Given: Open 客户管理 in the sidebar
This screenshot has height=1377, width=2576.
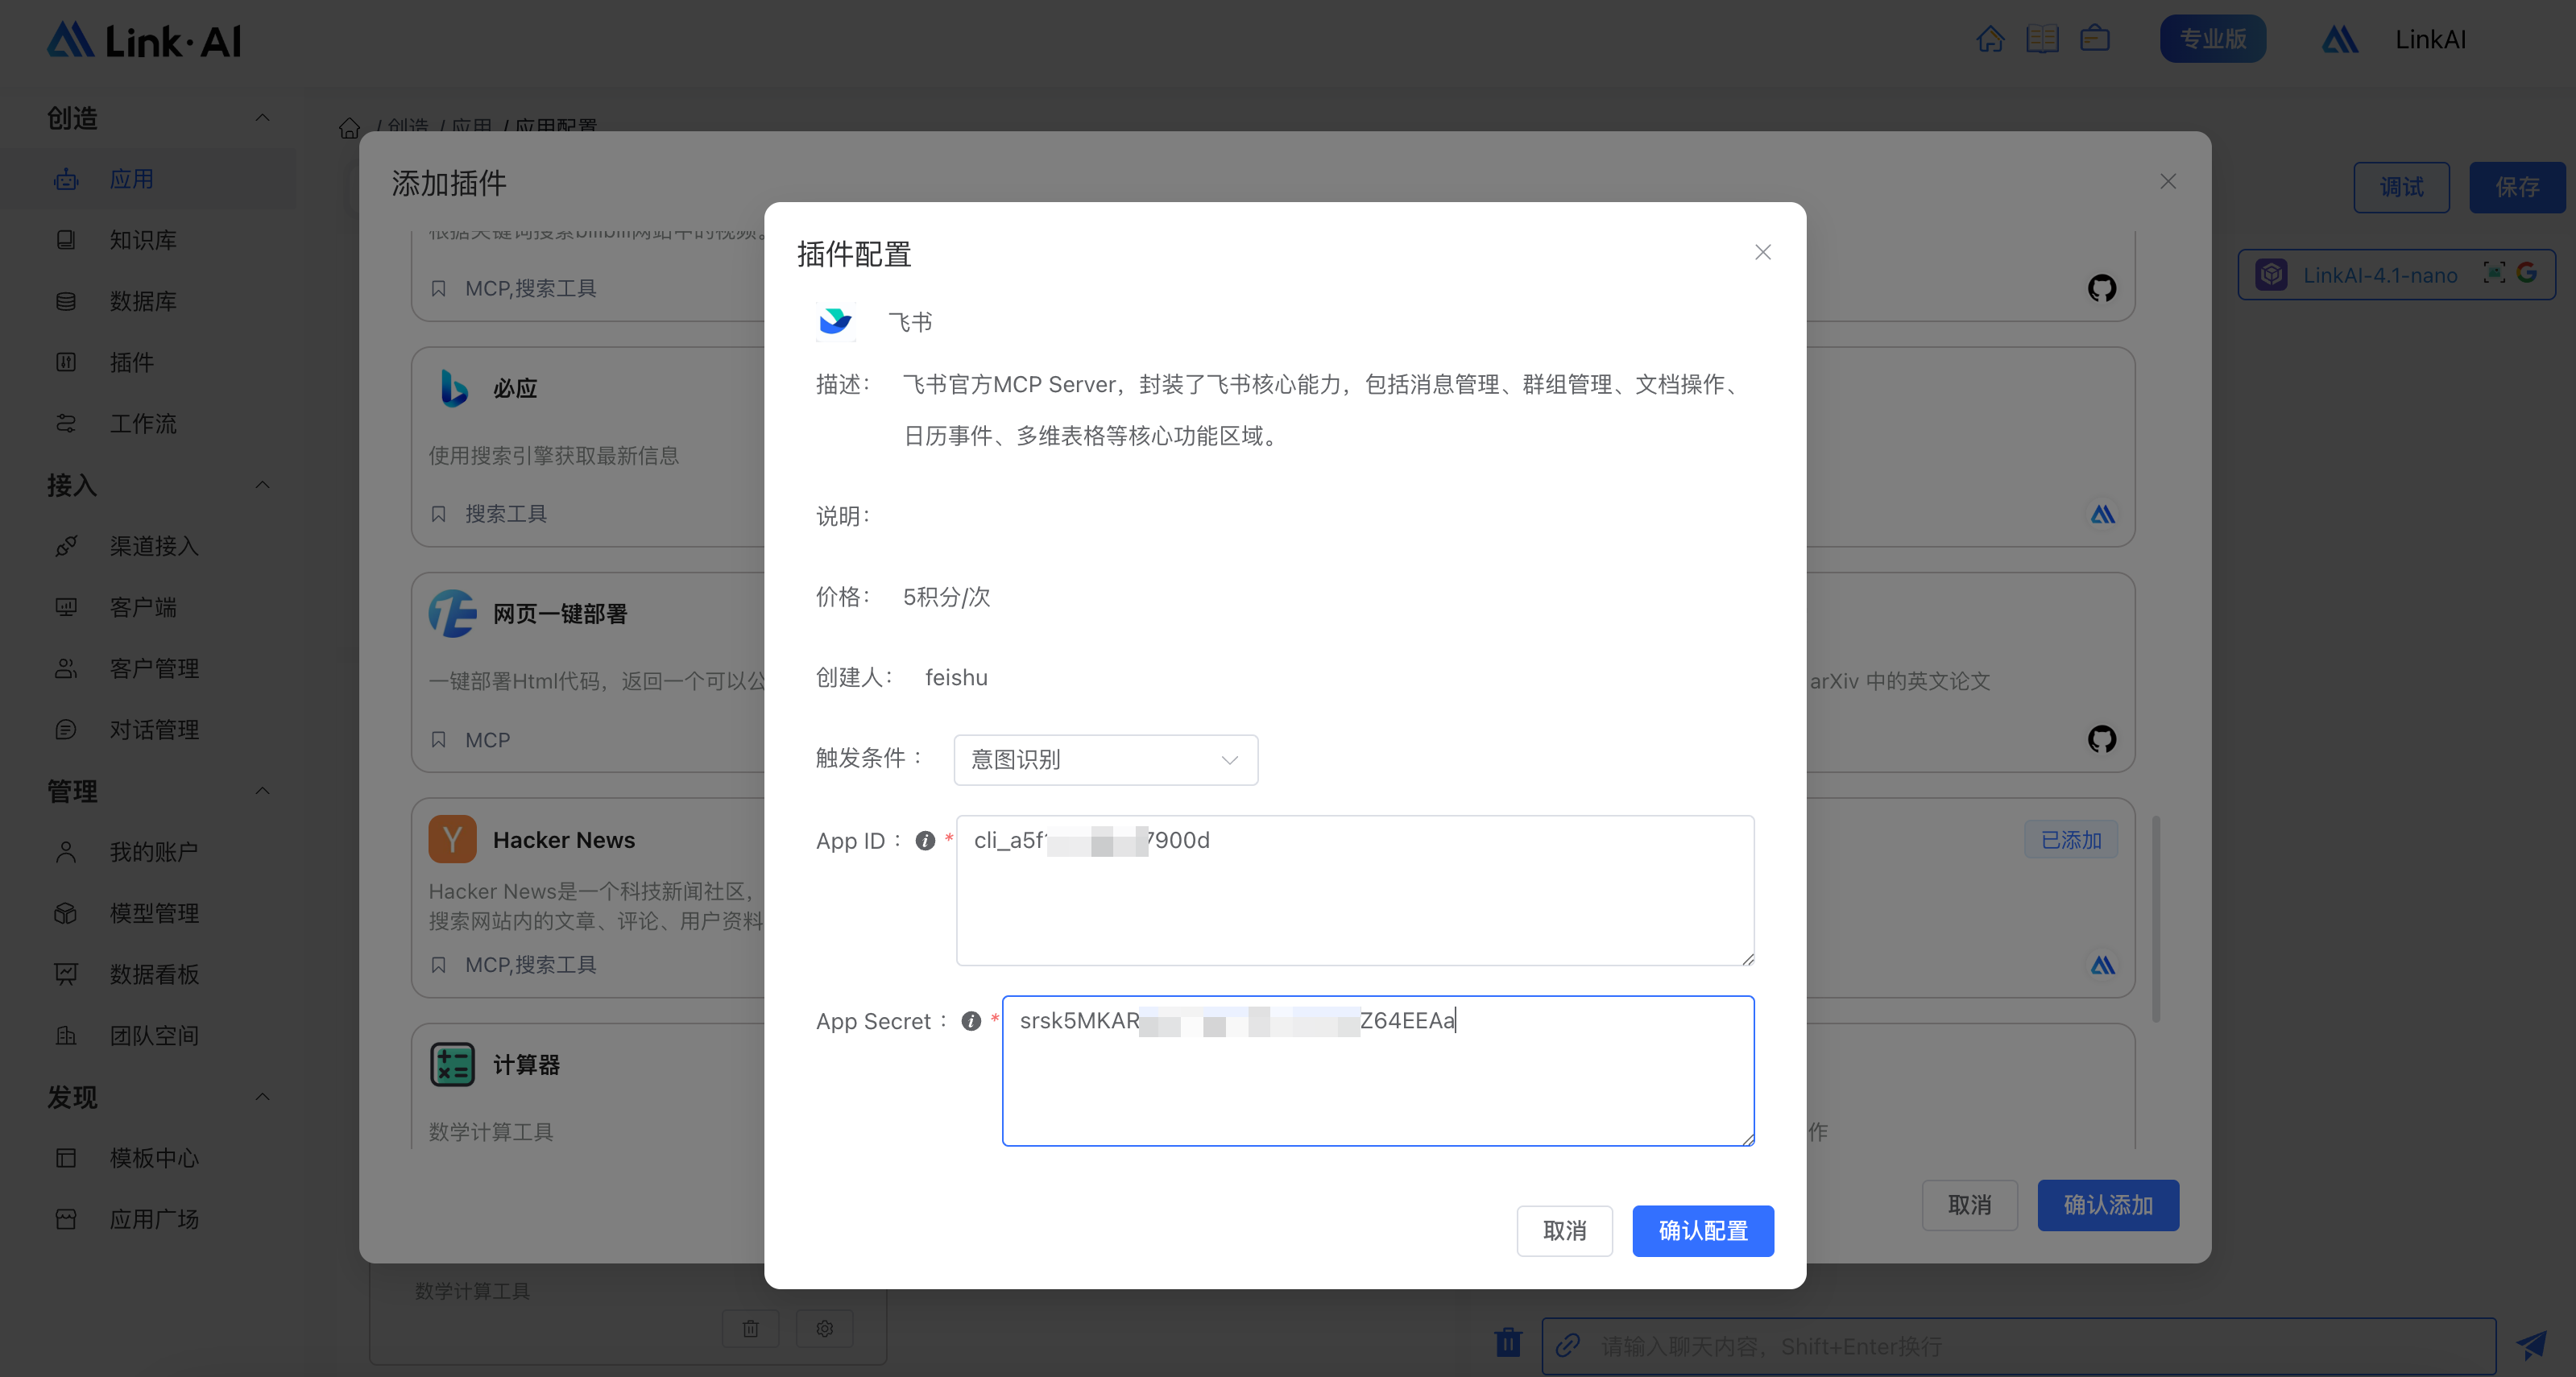Looking at the screenshot, I should coord(148,668).
